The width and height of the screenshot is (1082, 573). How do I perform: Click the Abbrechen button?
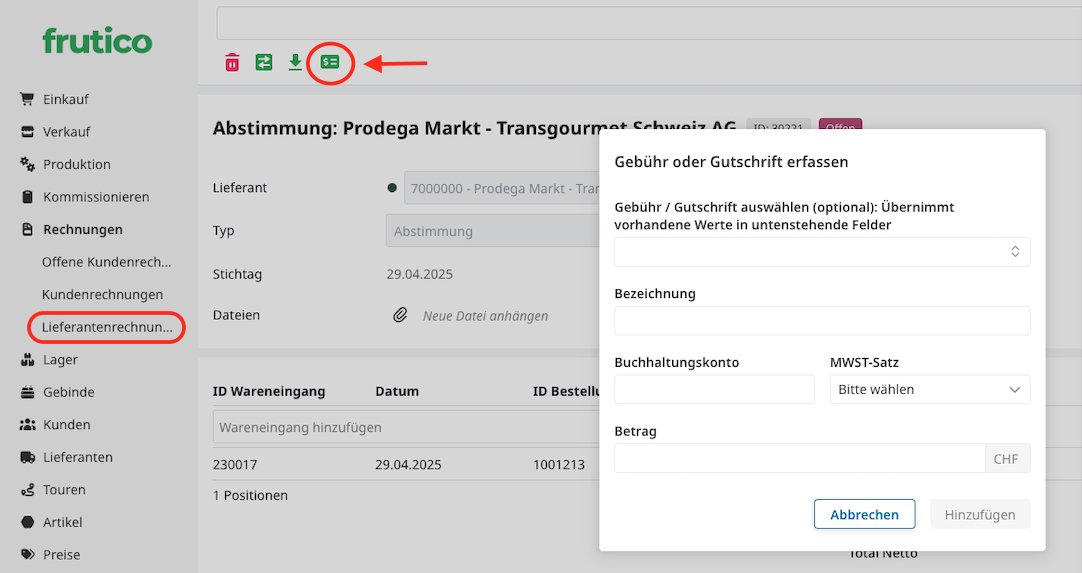864,514
